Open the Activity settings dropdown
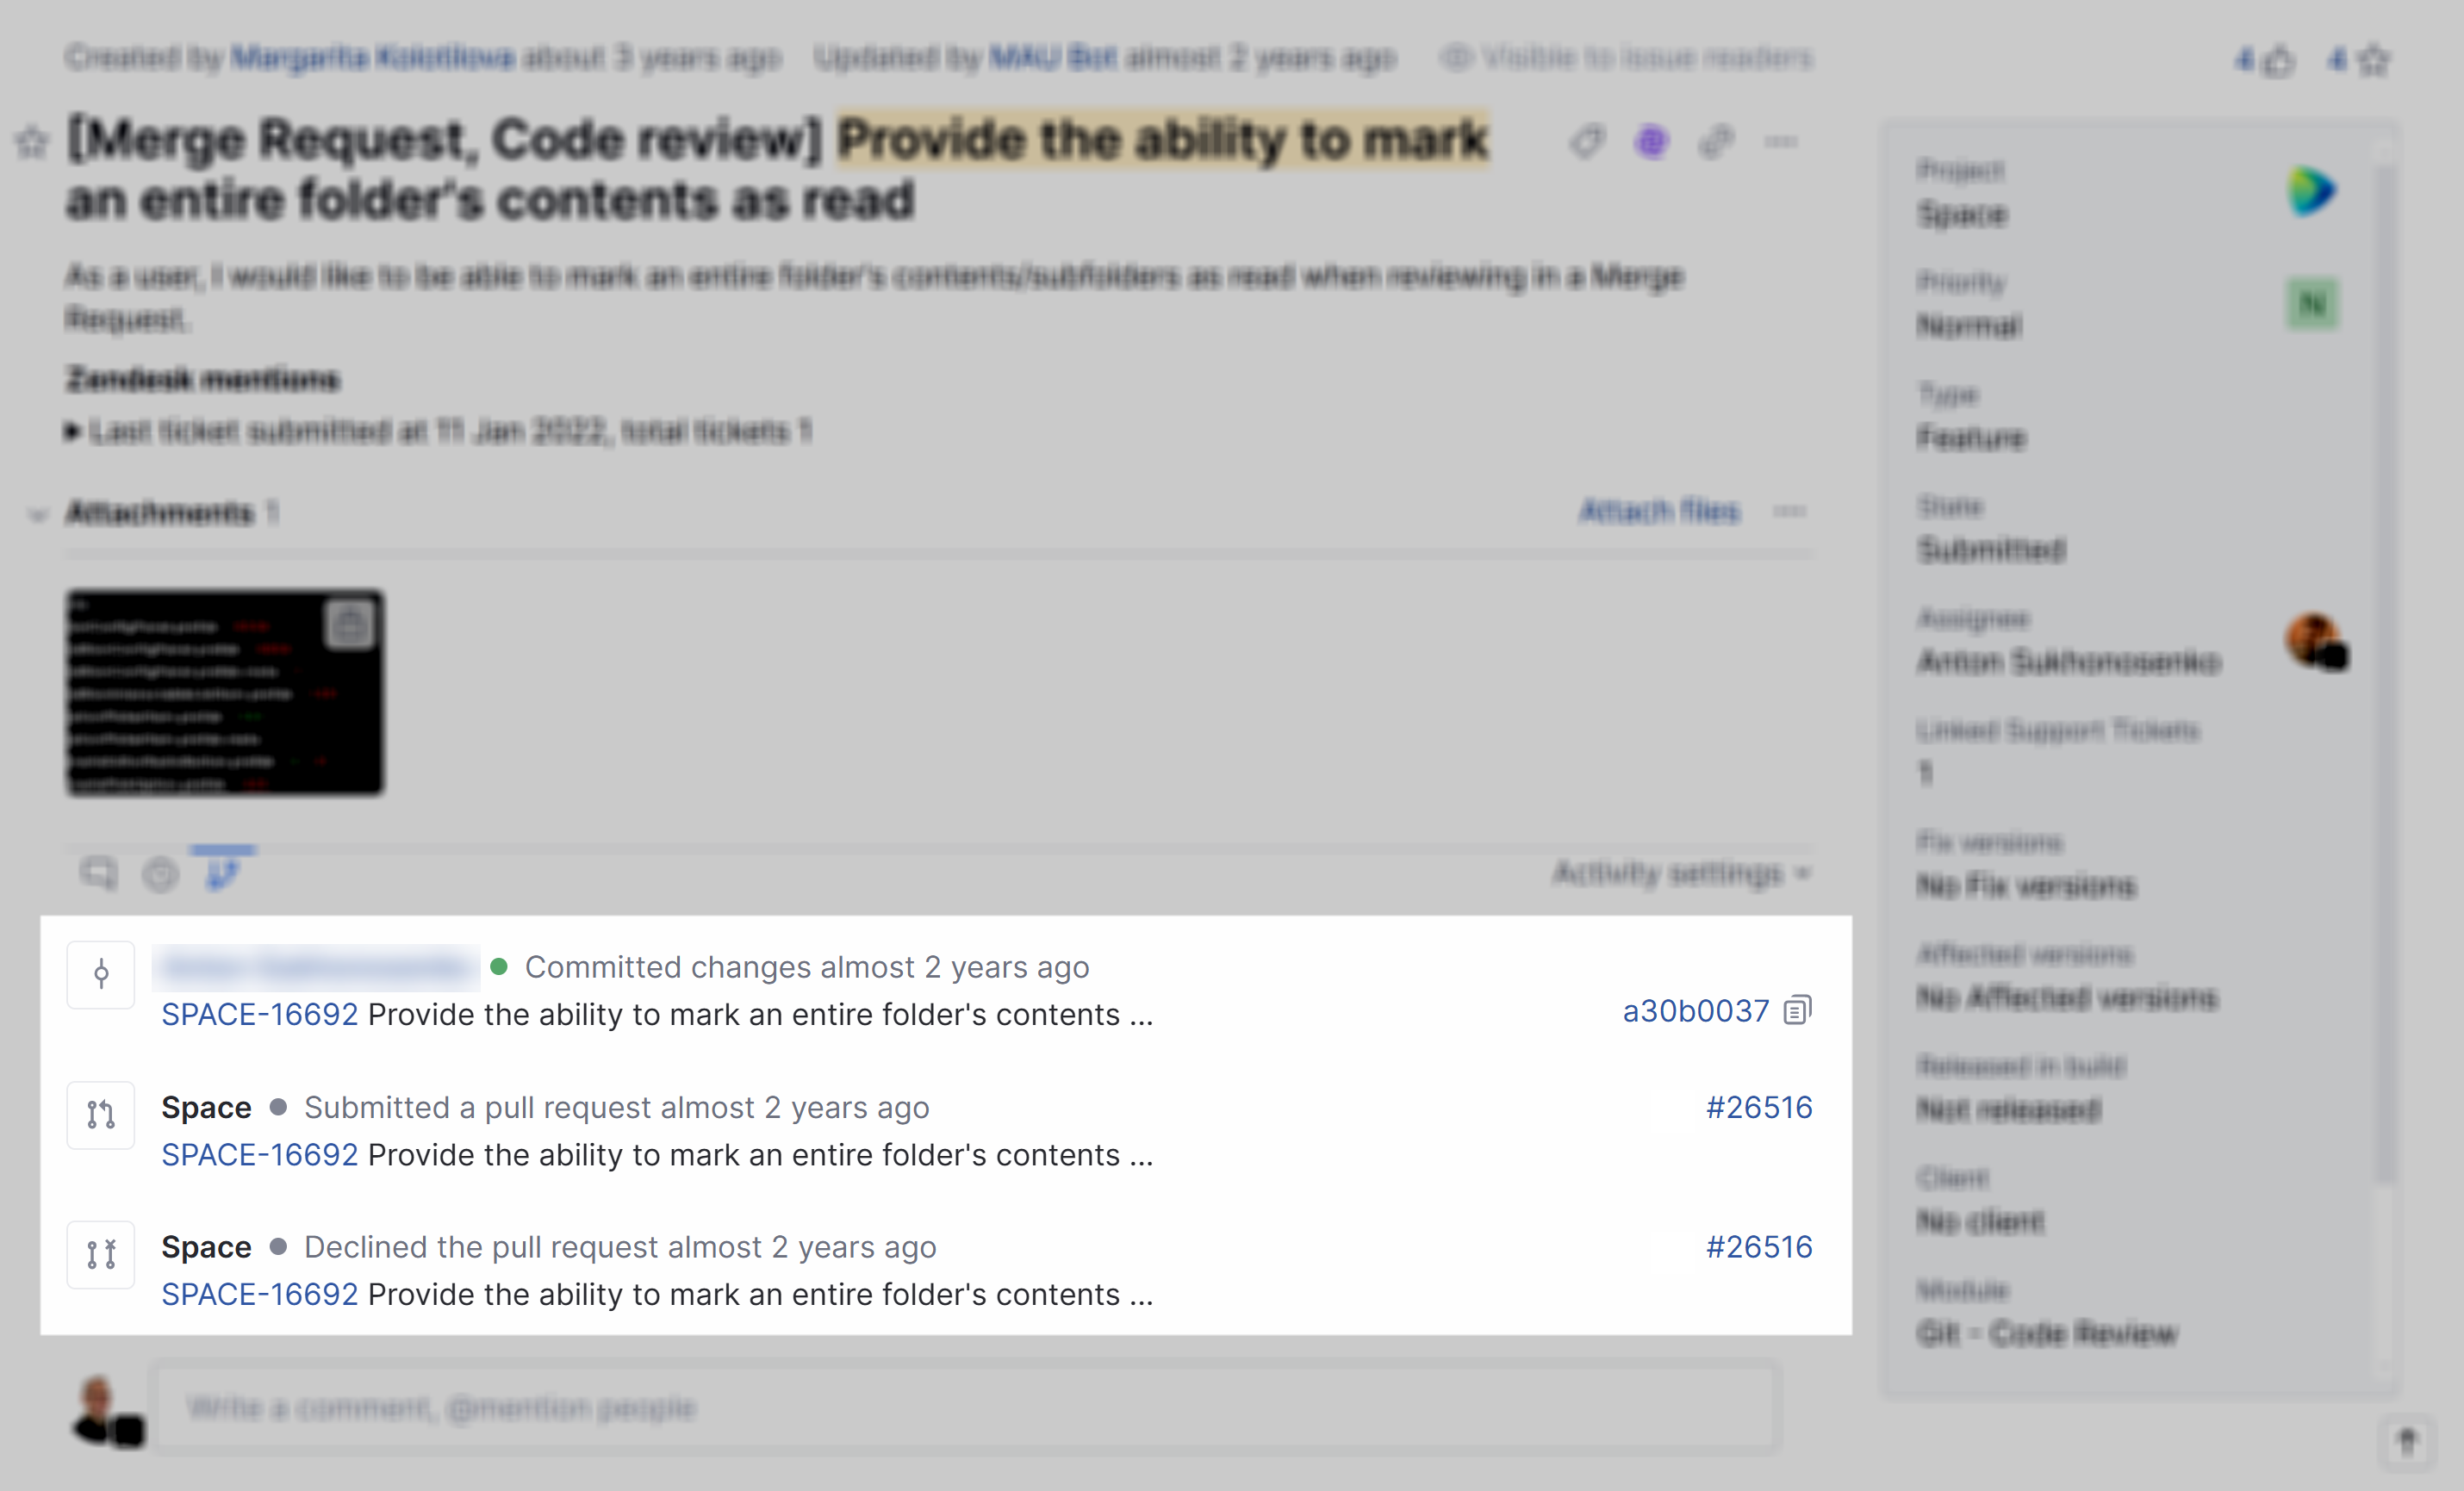The width and height of the screenshot is (2464, 1491). point(1680,873)
